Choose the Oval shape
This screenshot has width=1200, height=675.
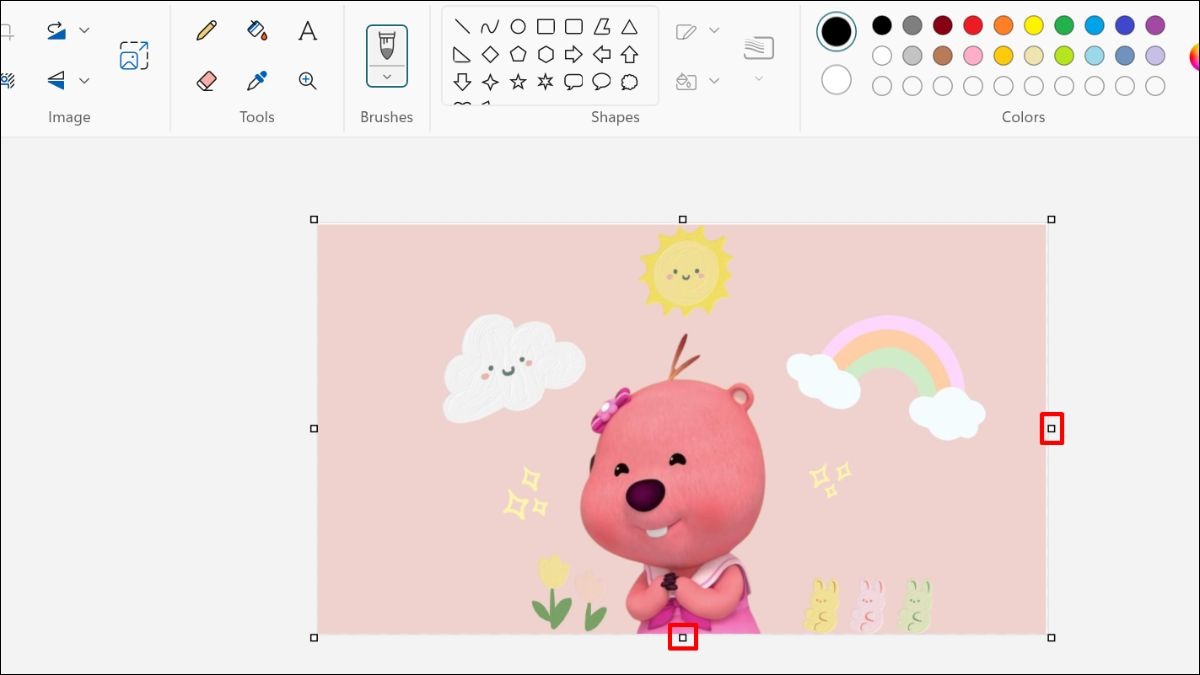[x=518, y=27]
